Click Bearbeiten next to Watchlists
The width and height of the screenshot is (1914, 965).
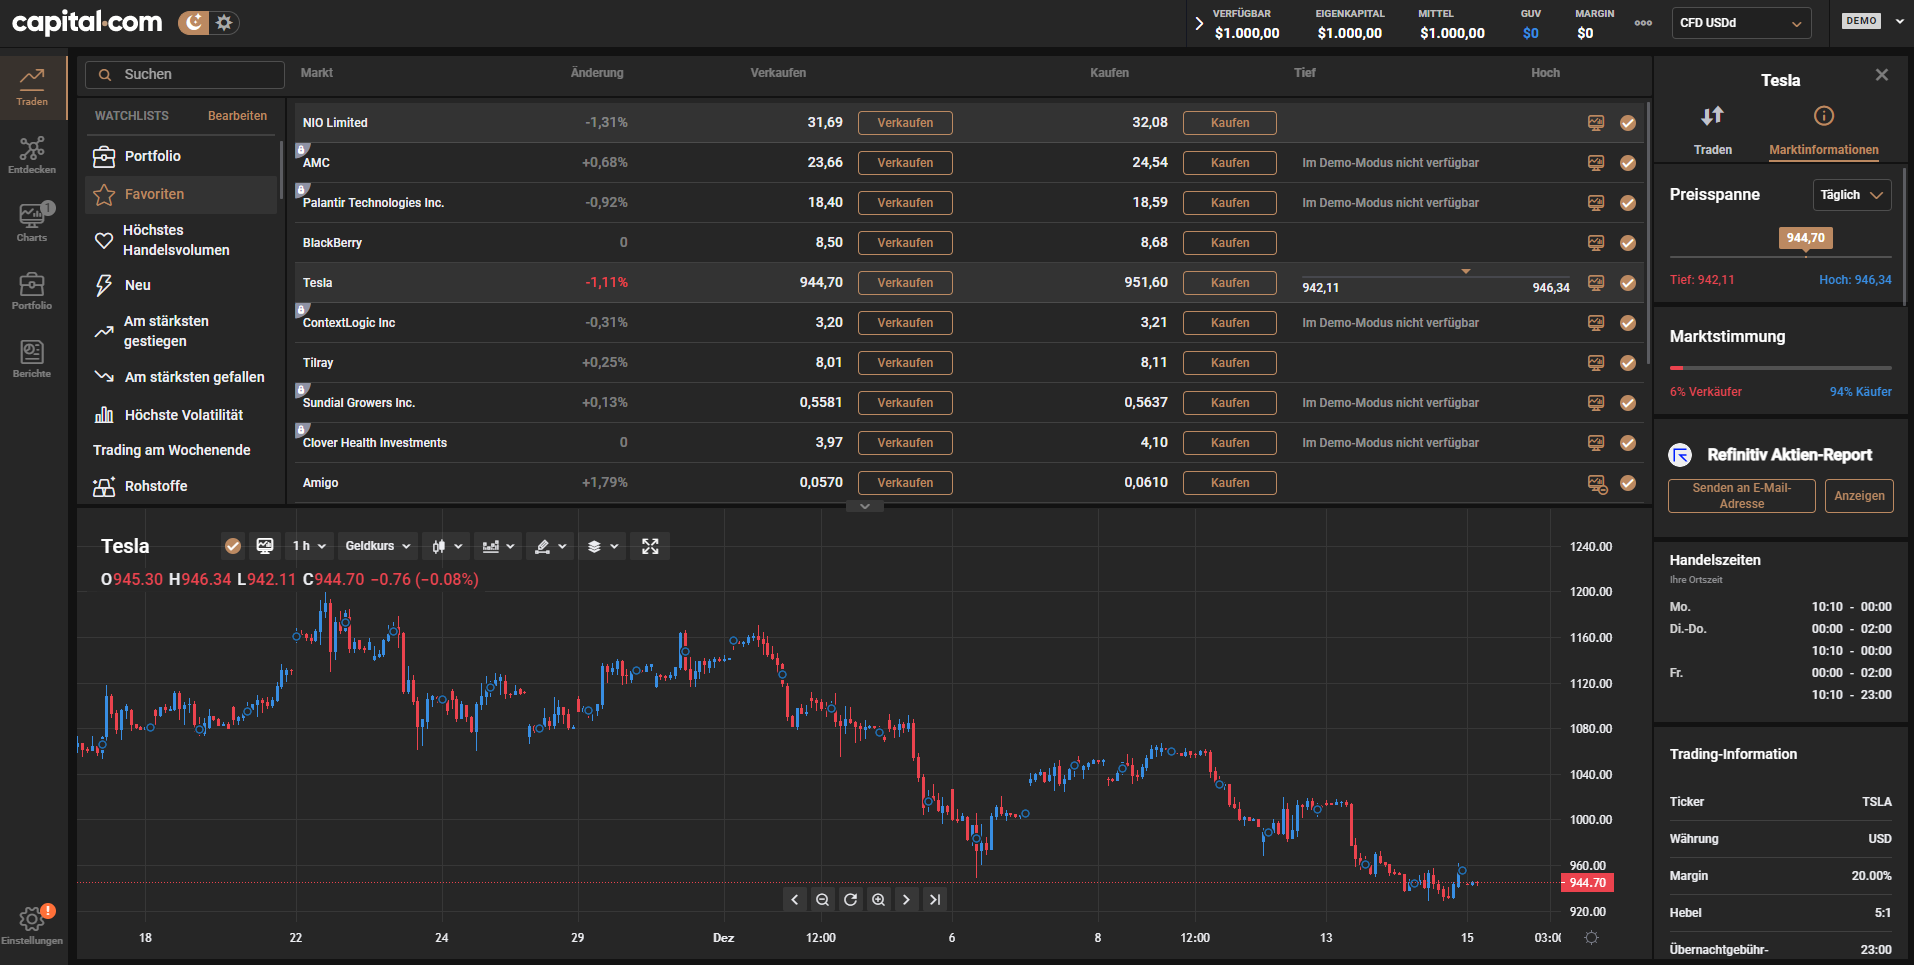[x=237, y=116]
